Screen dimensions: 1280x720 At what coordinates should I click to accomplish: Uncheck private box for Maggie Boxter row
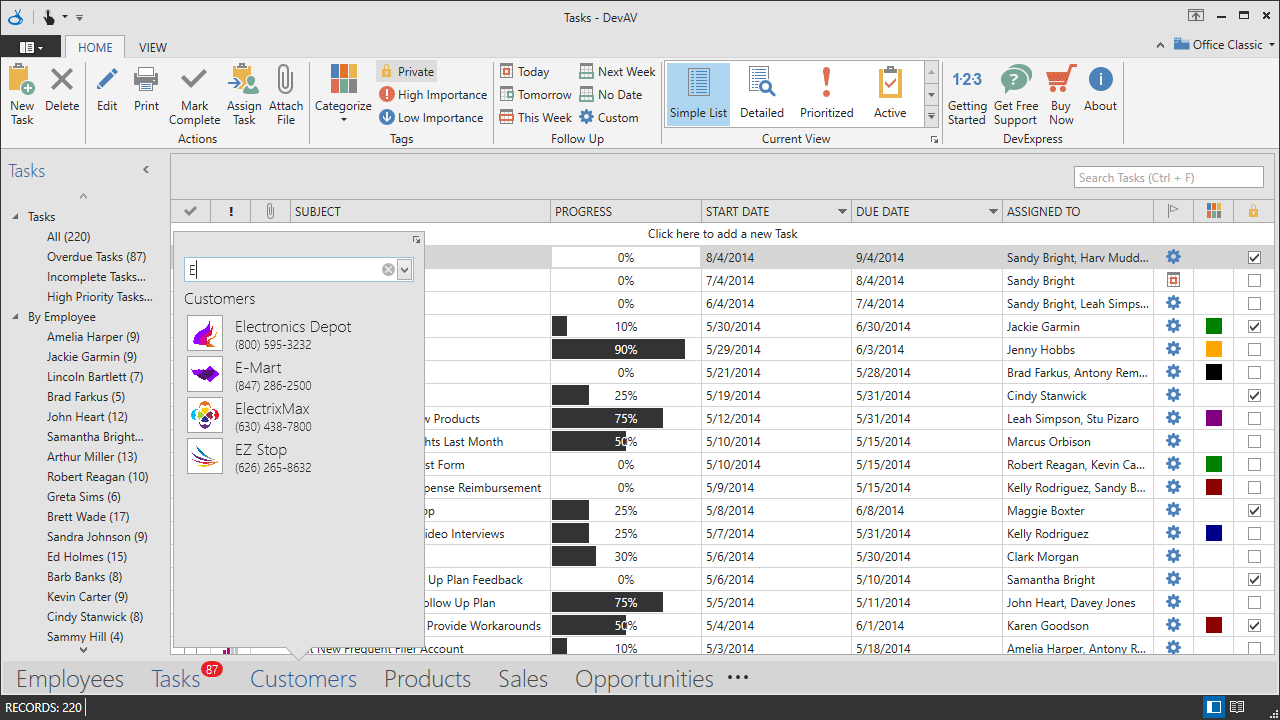click(x=1254, y=511)
